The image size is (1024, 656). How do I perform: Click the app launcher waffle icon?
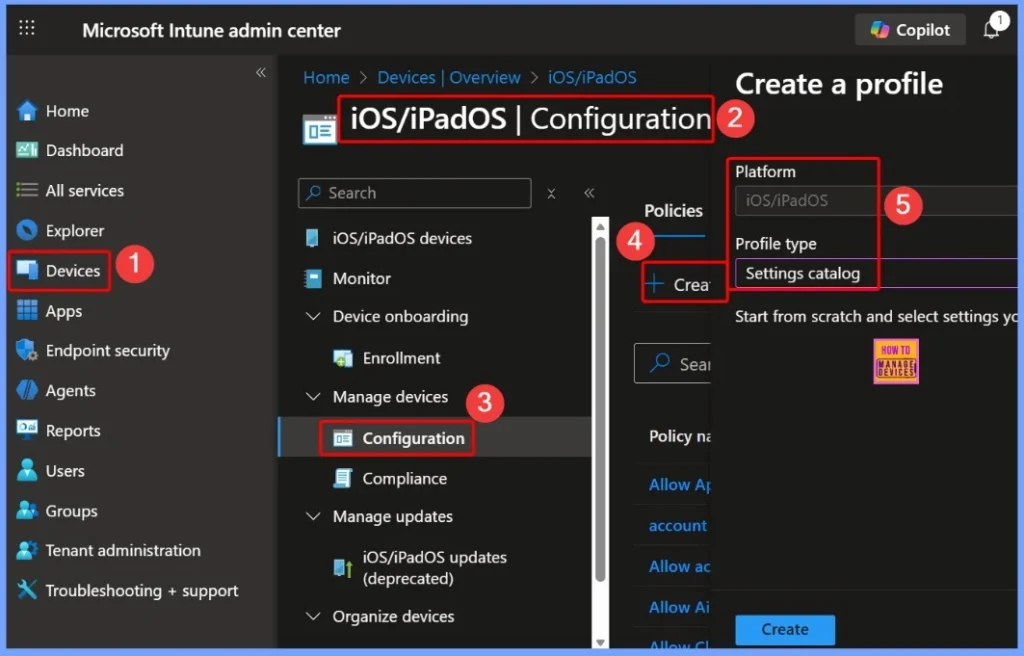(26, 29)
